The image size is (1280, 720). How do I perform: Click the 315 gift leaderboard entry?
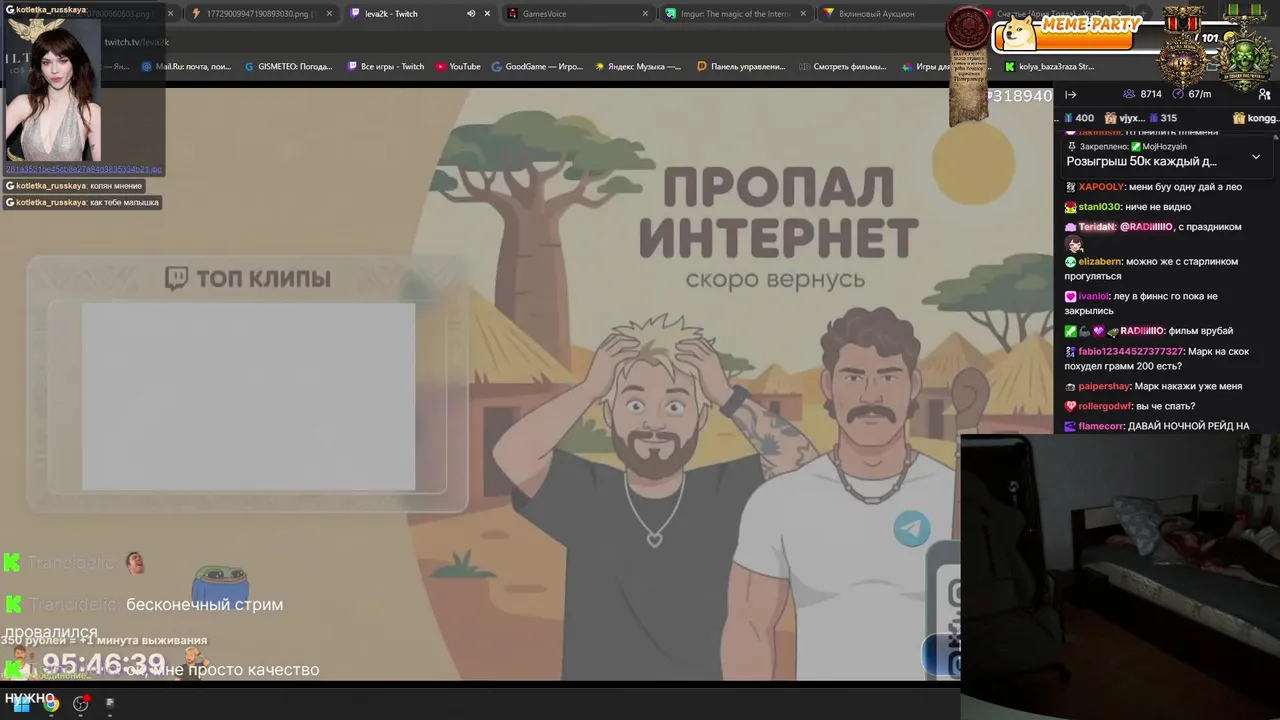[1162, 118]
